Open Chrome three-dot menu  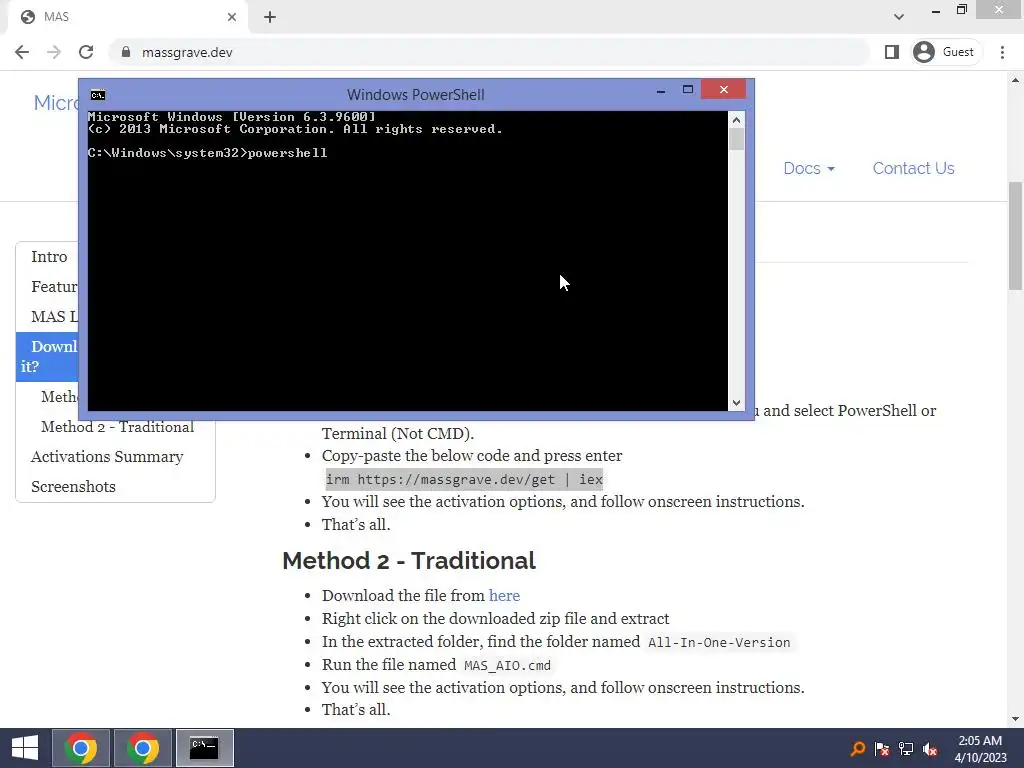tap(1002, 52)
